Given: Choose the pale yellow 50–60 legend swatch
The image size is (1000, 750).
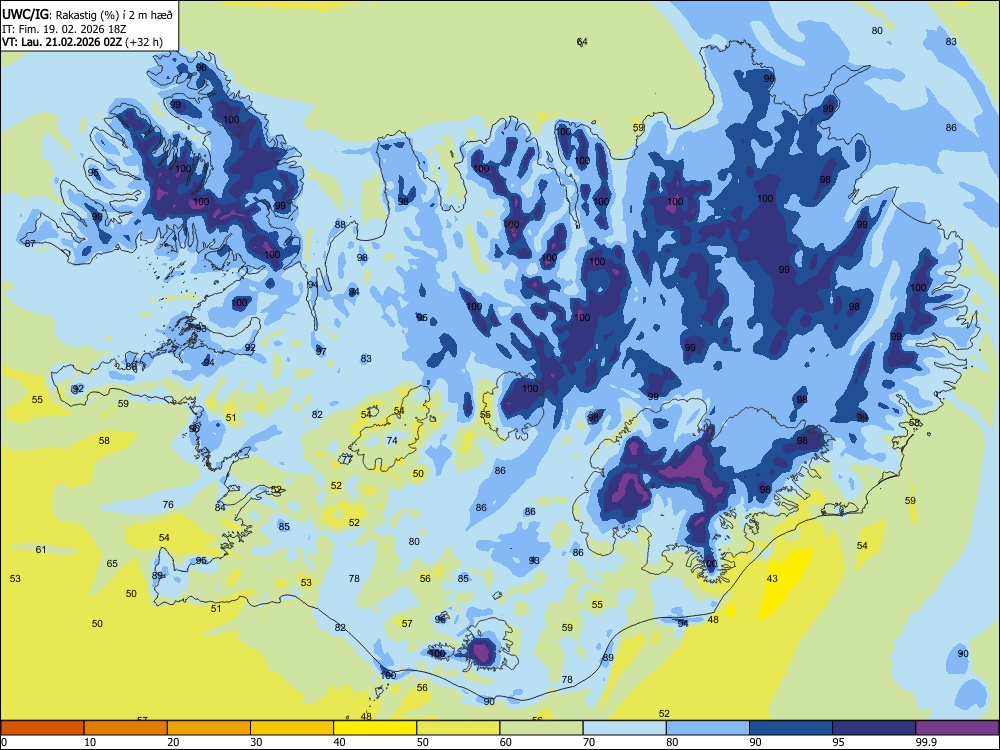Looking at the screenshot, I should pyautogui.click(x=458, y=728).
